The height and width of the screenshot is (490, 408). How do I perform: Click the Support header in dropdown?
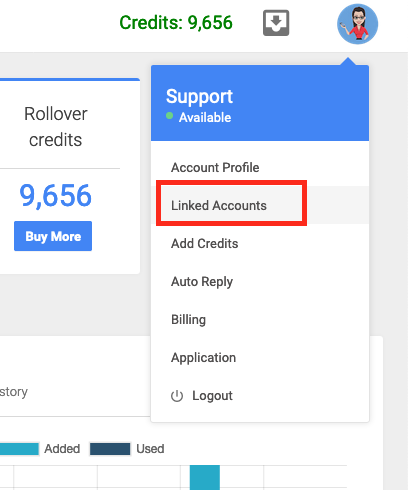tap(199, 96)
